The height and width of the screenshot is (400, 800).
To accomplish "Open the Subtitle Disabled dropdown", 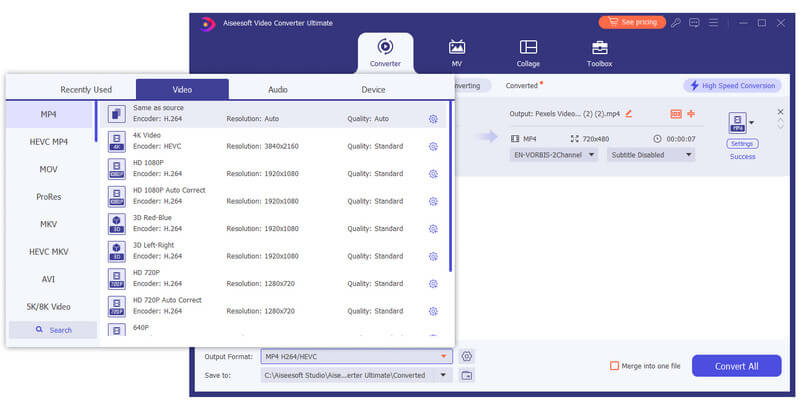I will 651,155.
